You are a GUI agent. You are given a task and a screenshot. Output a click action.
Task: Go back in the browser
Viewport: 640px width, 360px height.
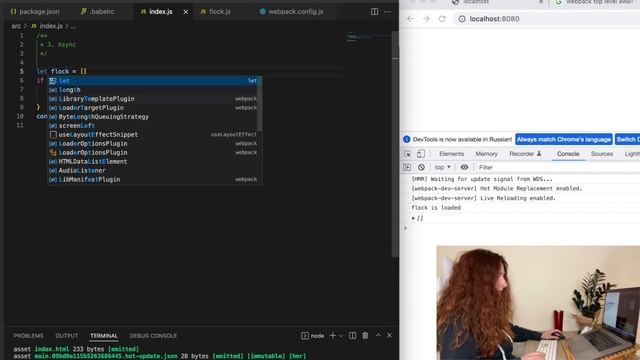(411, 19)
